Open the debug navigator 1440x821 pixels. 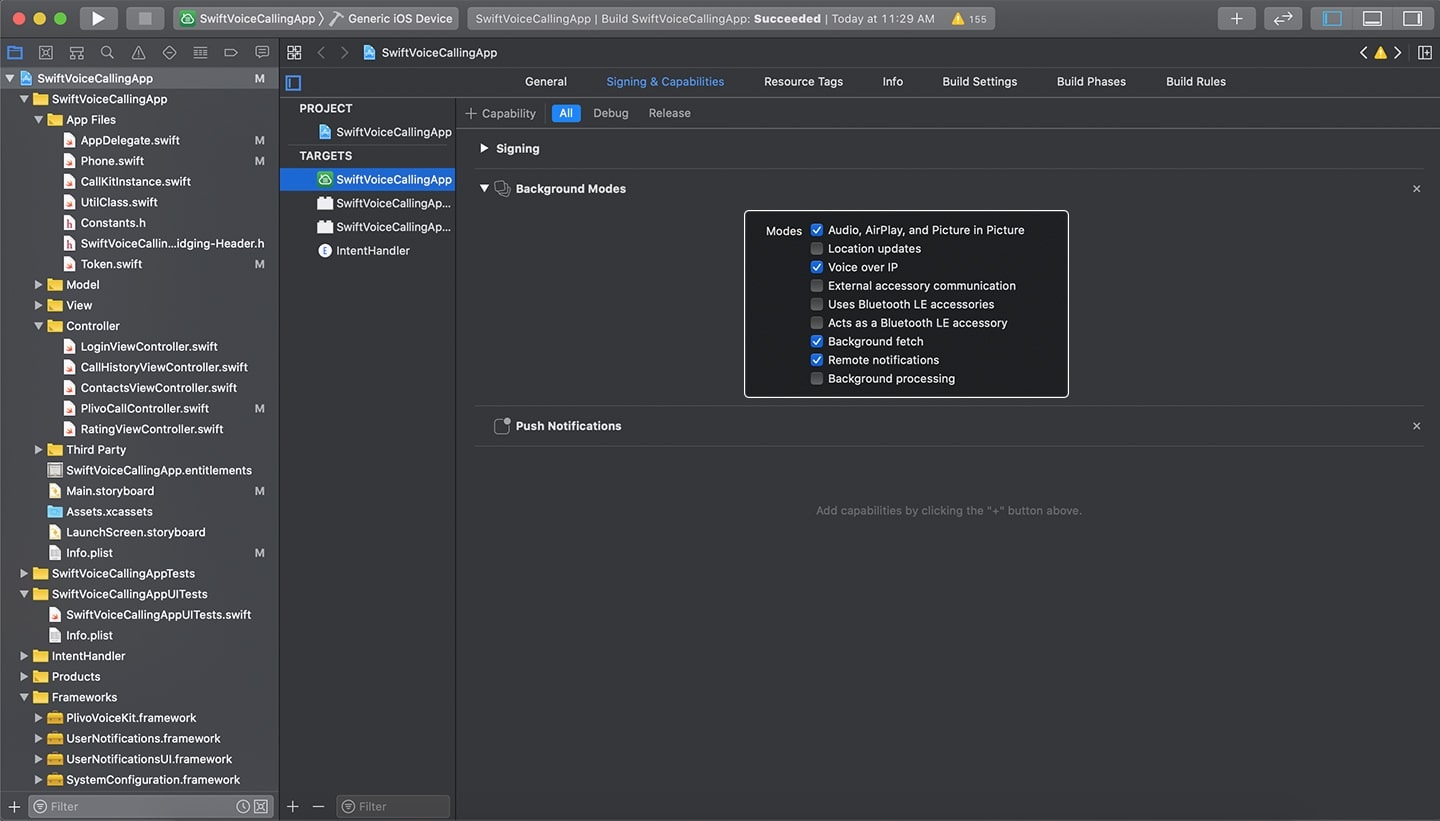(x=200, y=53)
